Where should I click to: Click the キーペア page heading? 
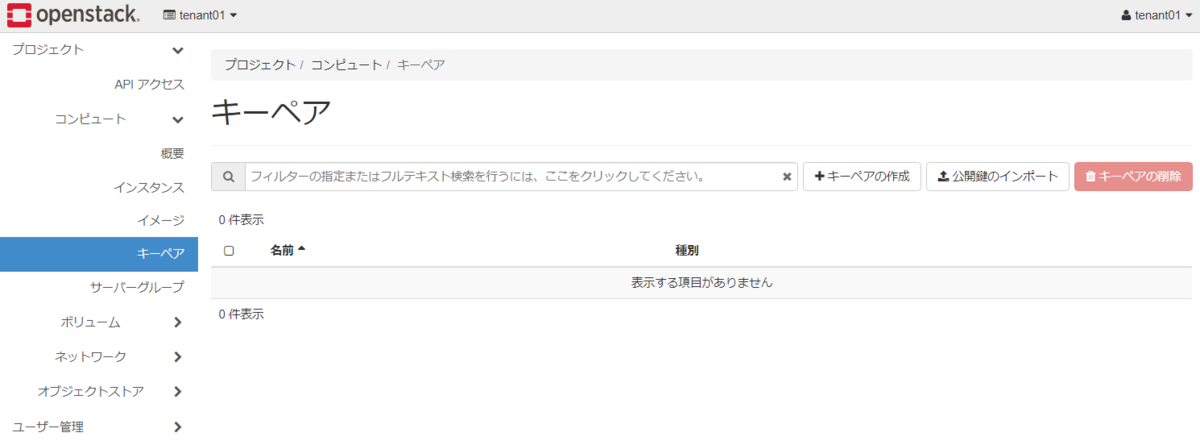click(271, 114)
